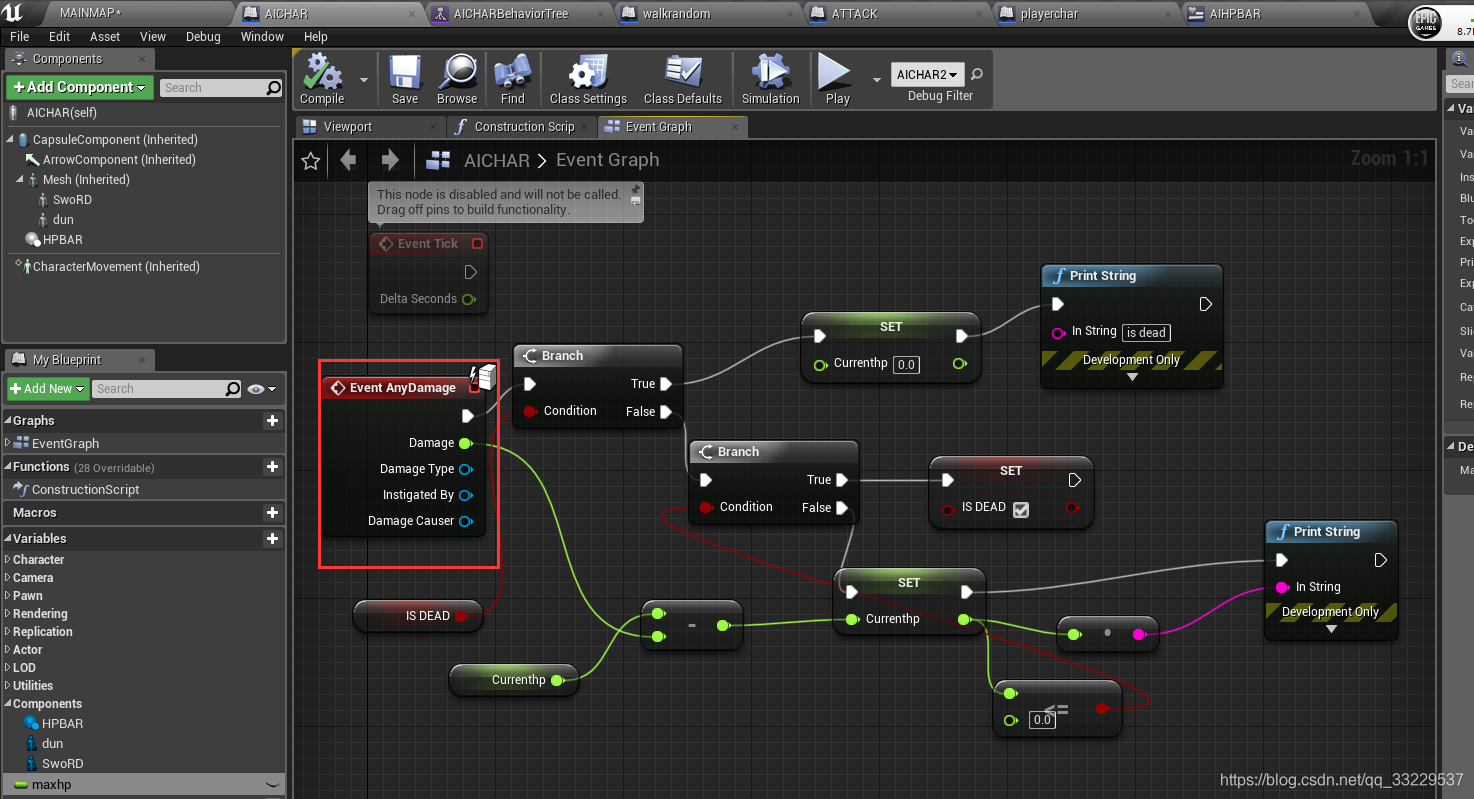The width and height of the screenshot is (1474, 799).
Task: Click the Save toolbar icon
Action: 405,72
